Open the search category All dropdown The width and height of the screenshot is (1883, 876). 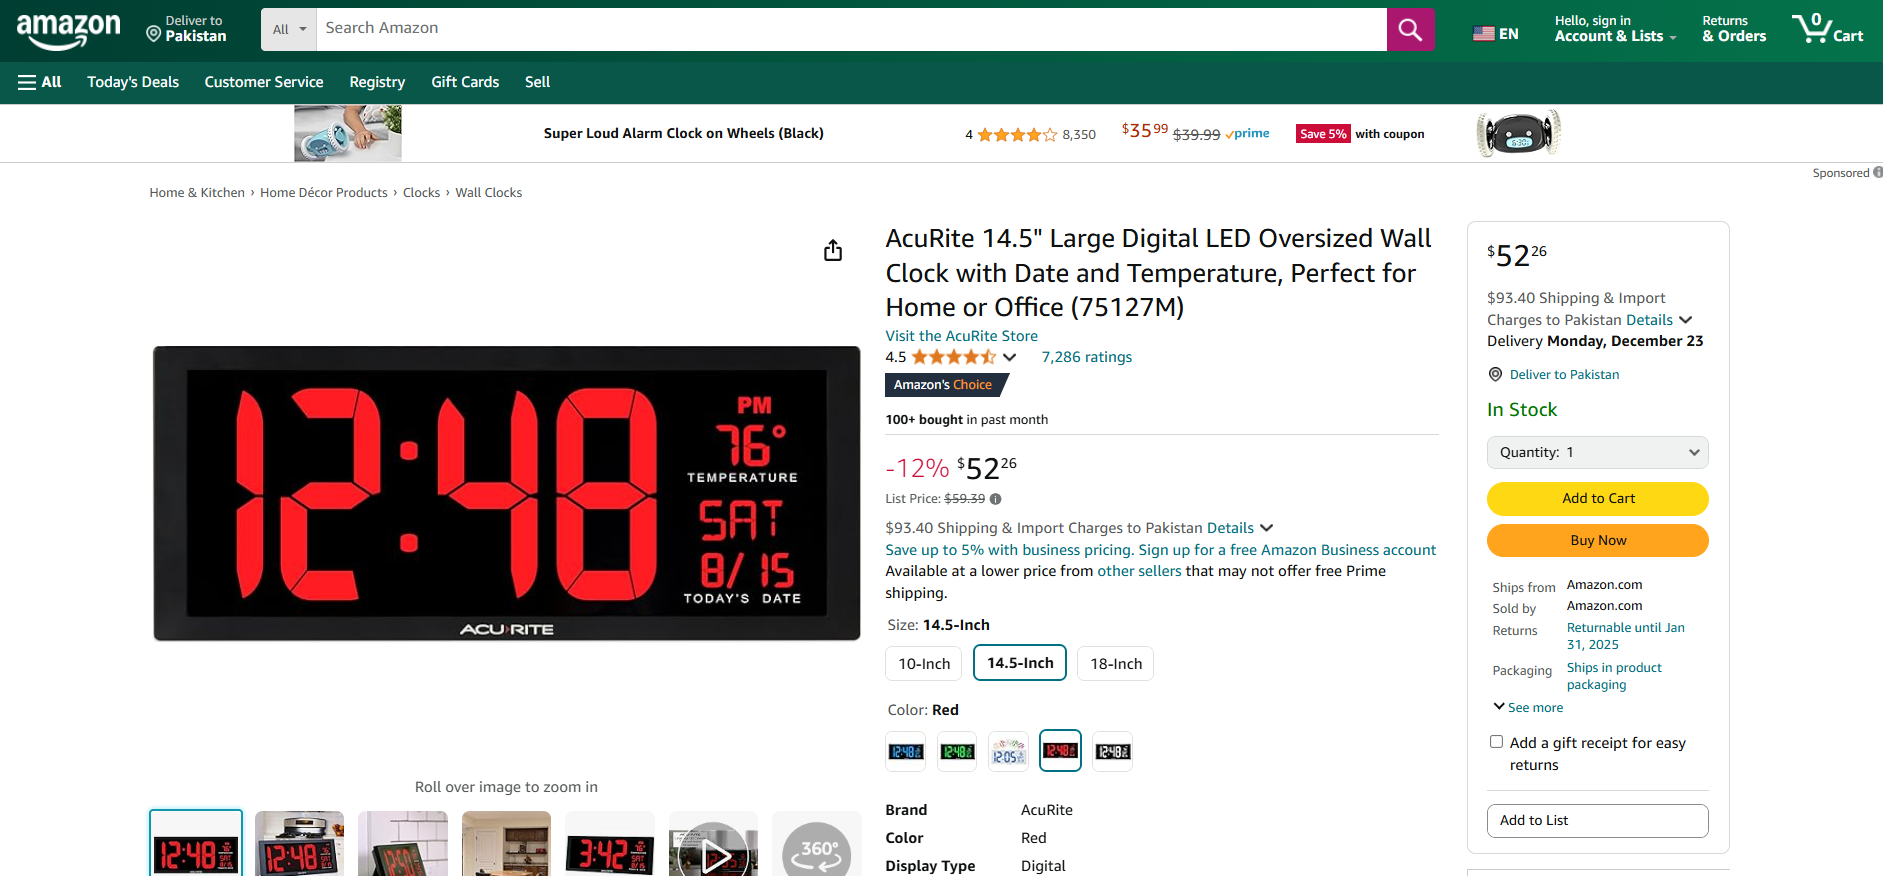(289, 29)
